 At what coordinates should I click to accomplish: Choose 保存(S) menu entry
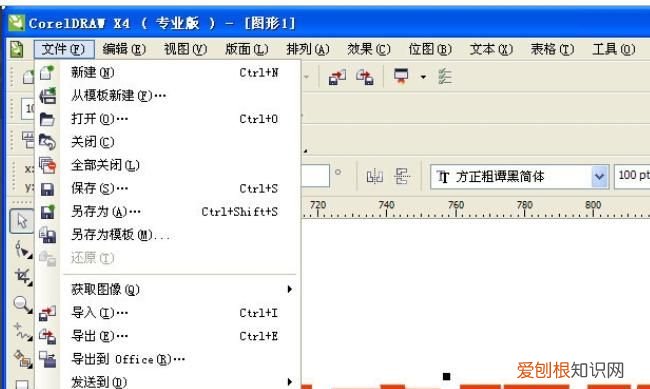[167, 189]
